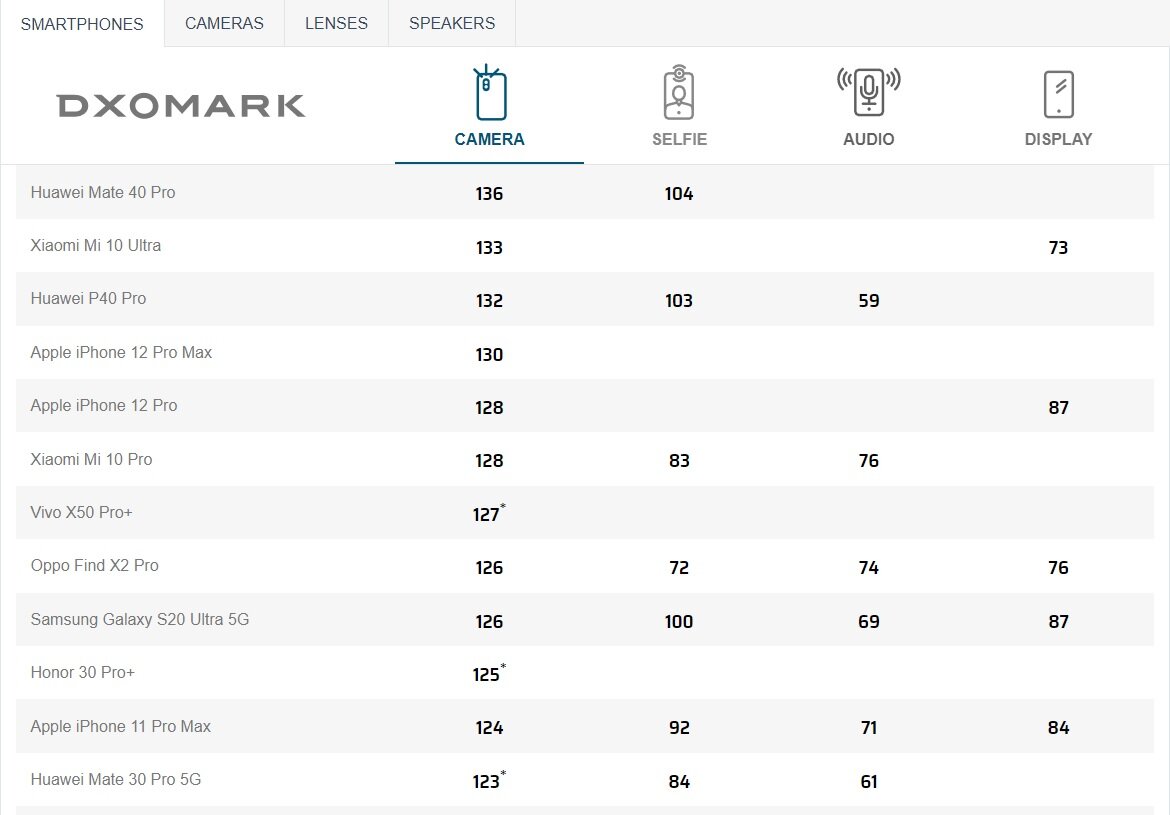Click Mate 40 Pro selfie score 104
This screenshot has height=815, width=1170.
click(679, 194)
